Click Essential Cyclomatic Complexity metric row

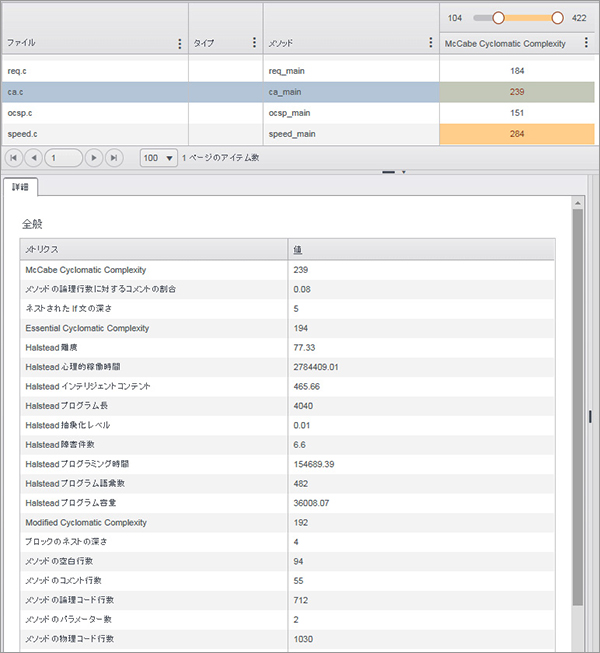click(287, 328)
